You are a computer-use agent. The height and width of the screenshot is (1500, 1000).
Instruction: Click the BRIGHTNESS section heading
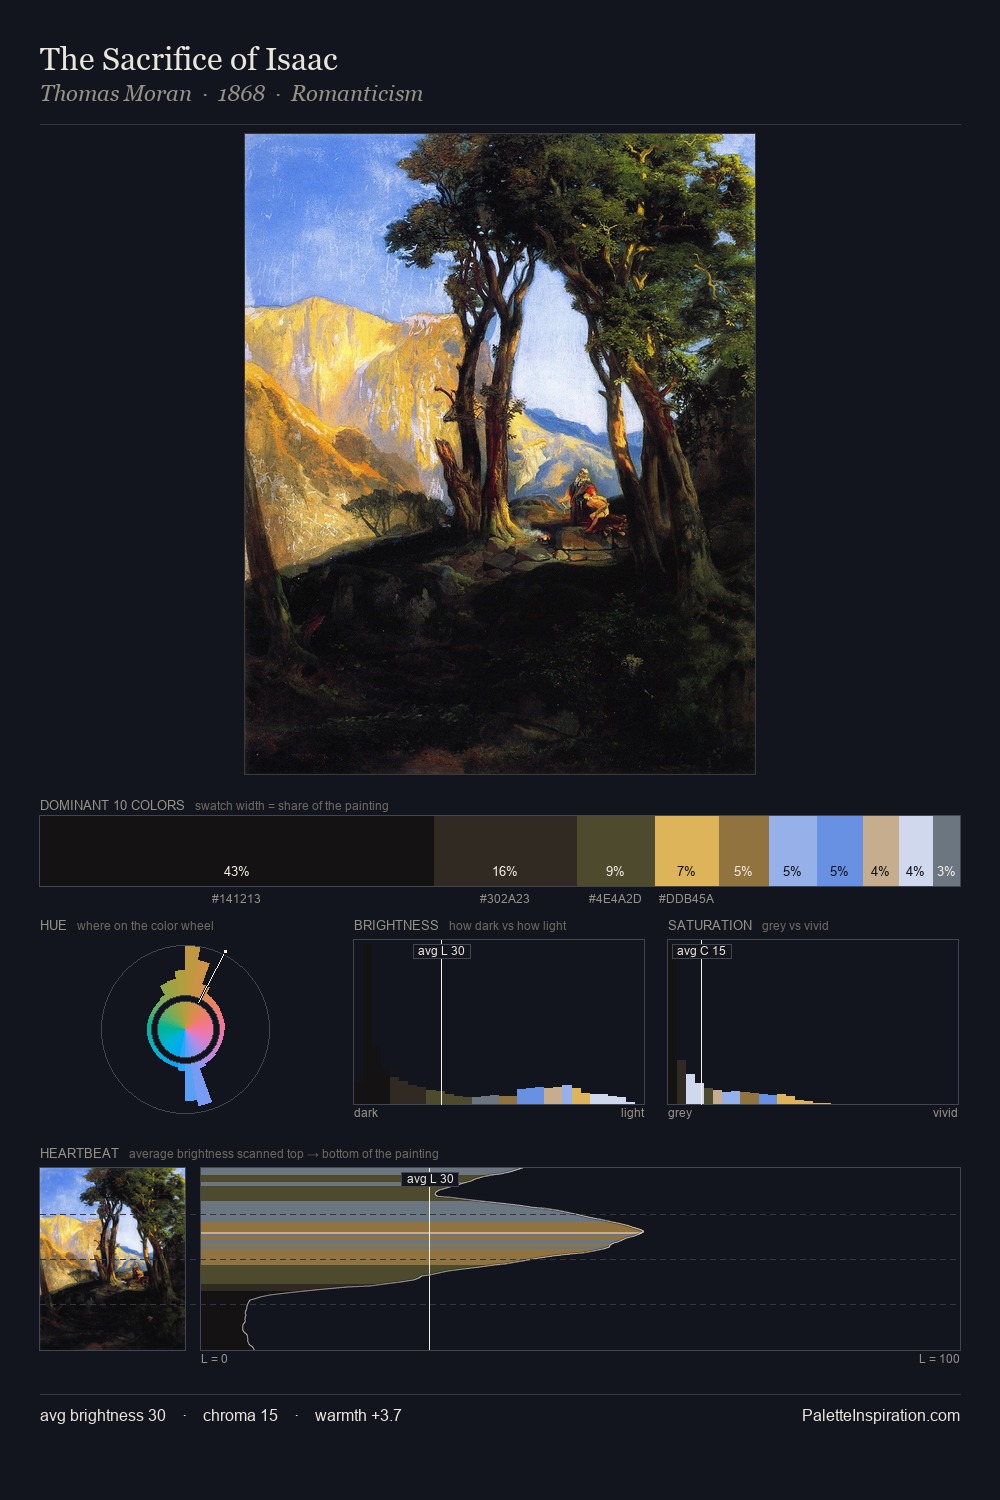(396, 925)
